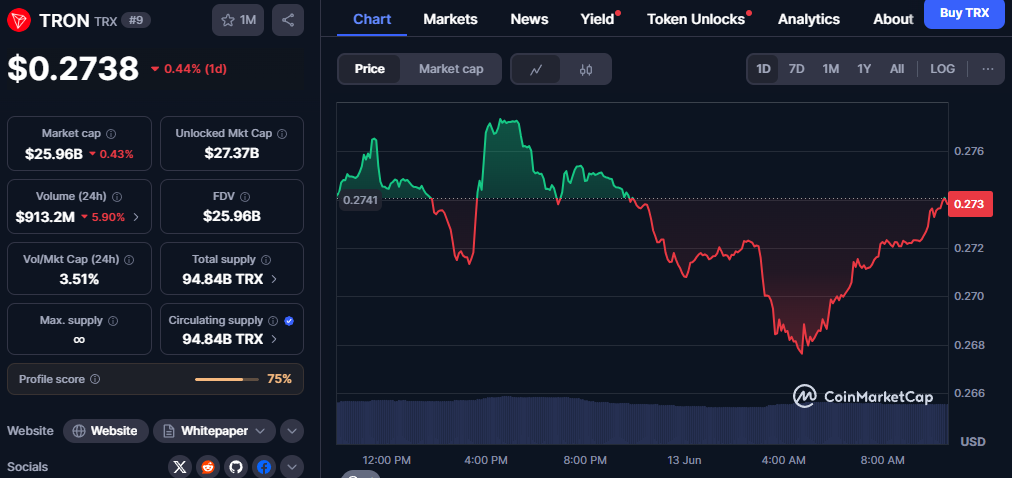The image size is (1012, 478).
Task: Open the share icon button
Action: coord(288,20)
